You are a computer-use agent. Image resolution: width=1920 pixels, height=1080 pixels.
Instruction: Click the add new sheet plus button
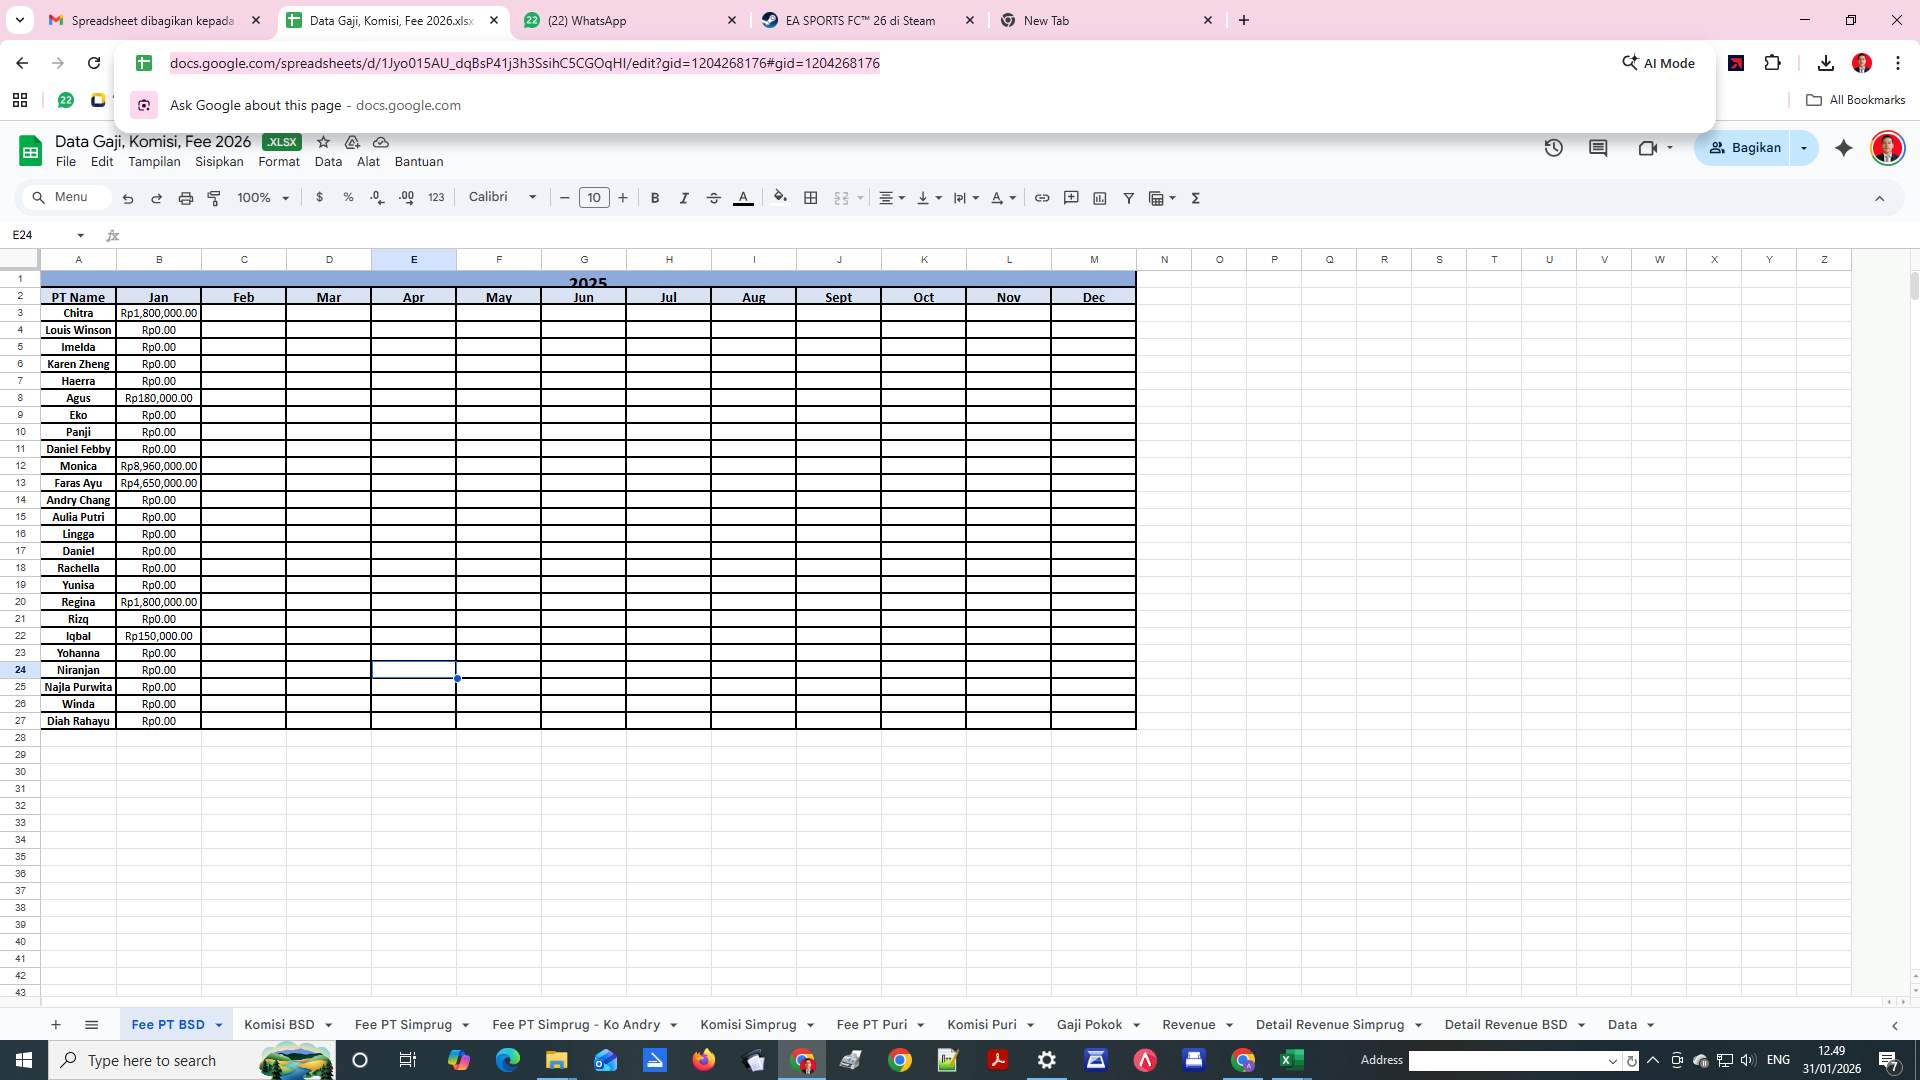pos(56,1025)
